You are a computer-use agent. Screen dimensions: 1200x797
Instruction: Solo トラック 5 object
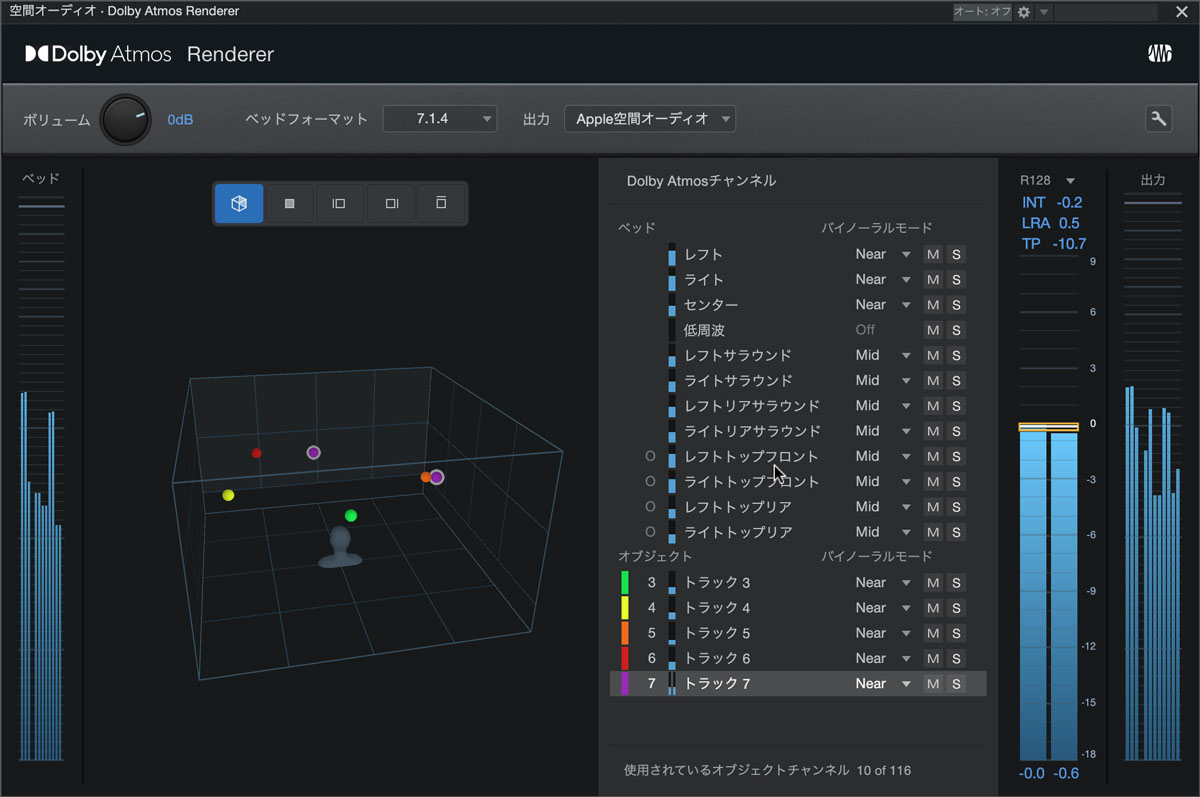(x=956, y=633)
